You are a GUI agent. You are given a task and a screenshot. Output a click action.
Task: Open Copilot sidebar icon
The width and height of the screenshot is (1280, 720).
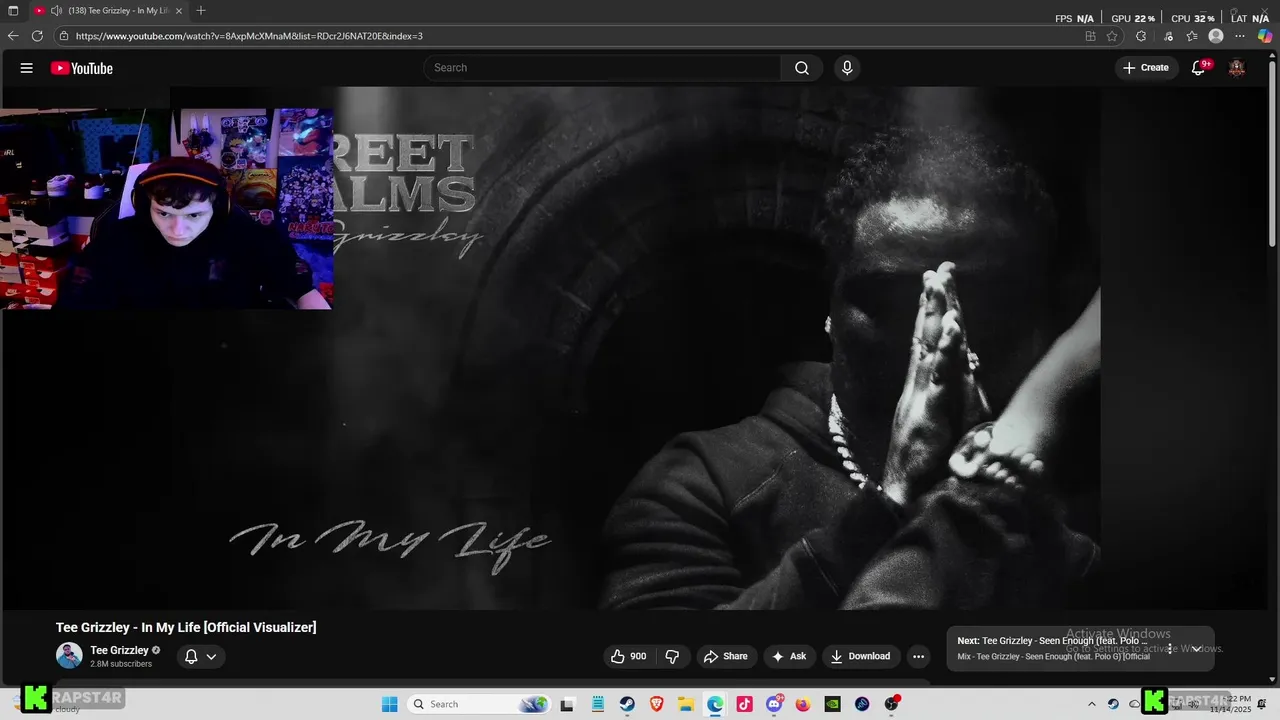[x=1265, y=36]
